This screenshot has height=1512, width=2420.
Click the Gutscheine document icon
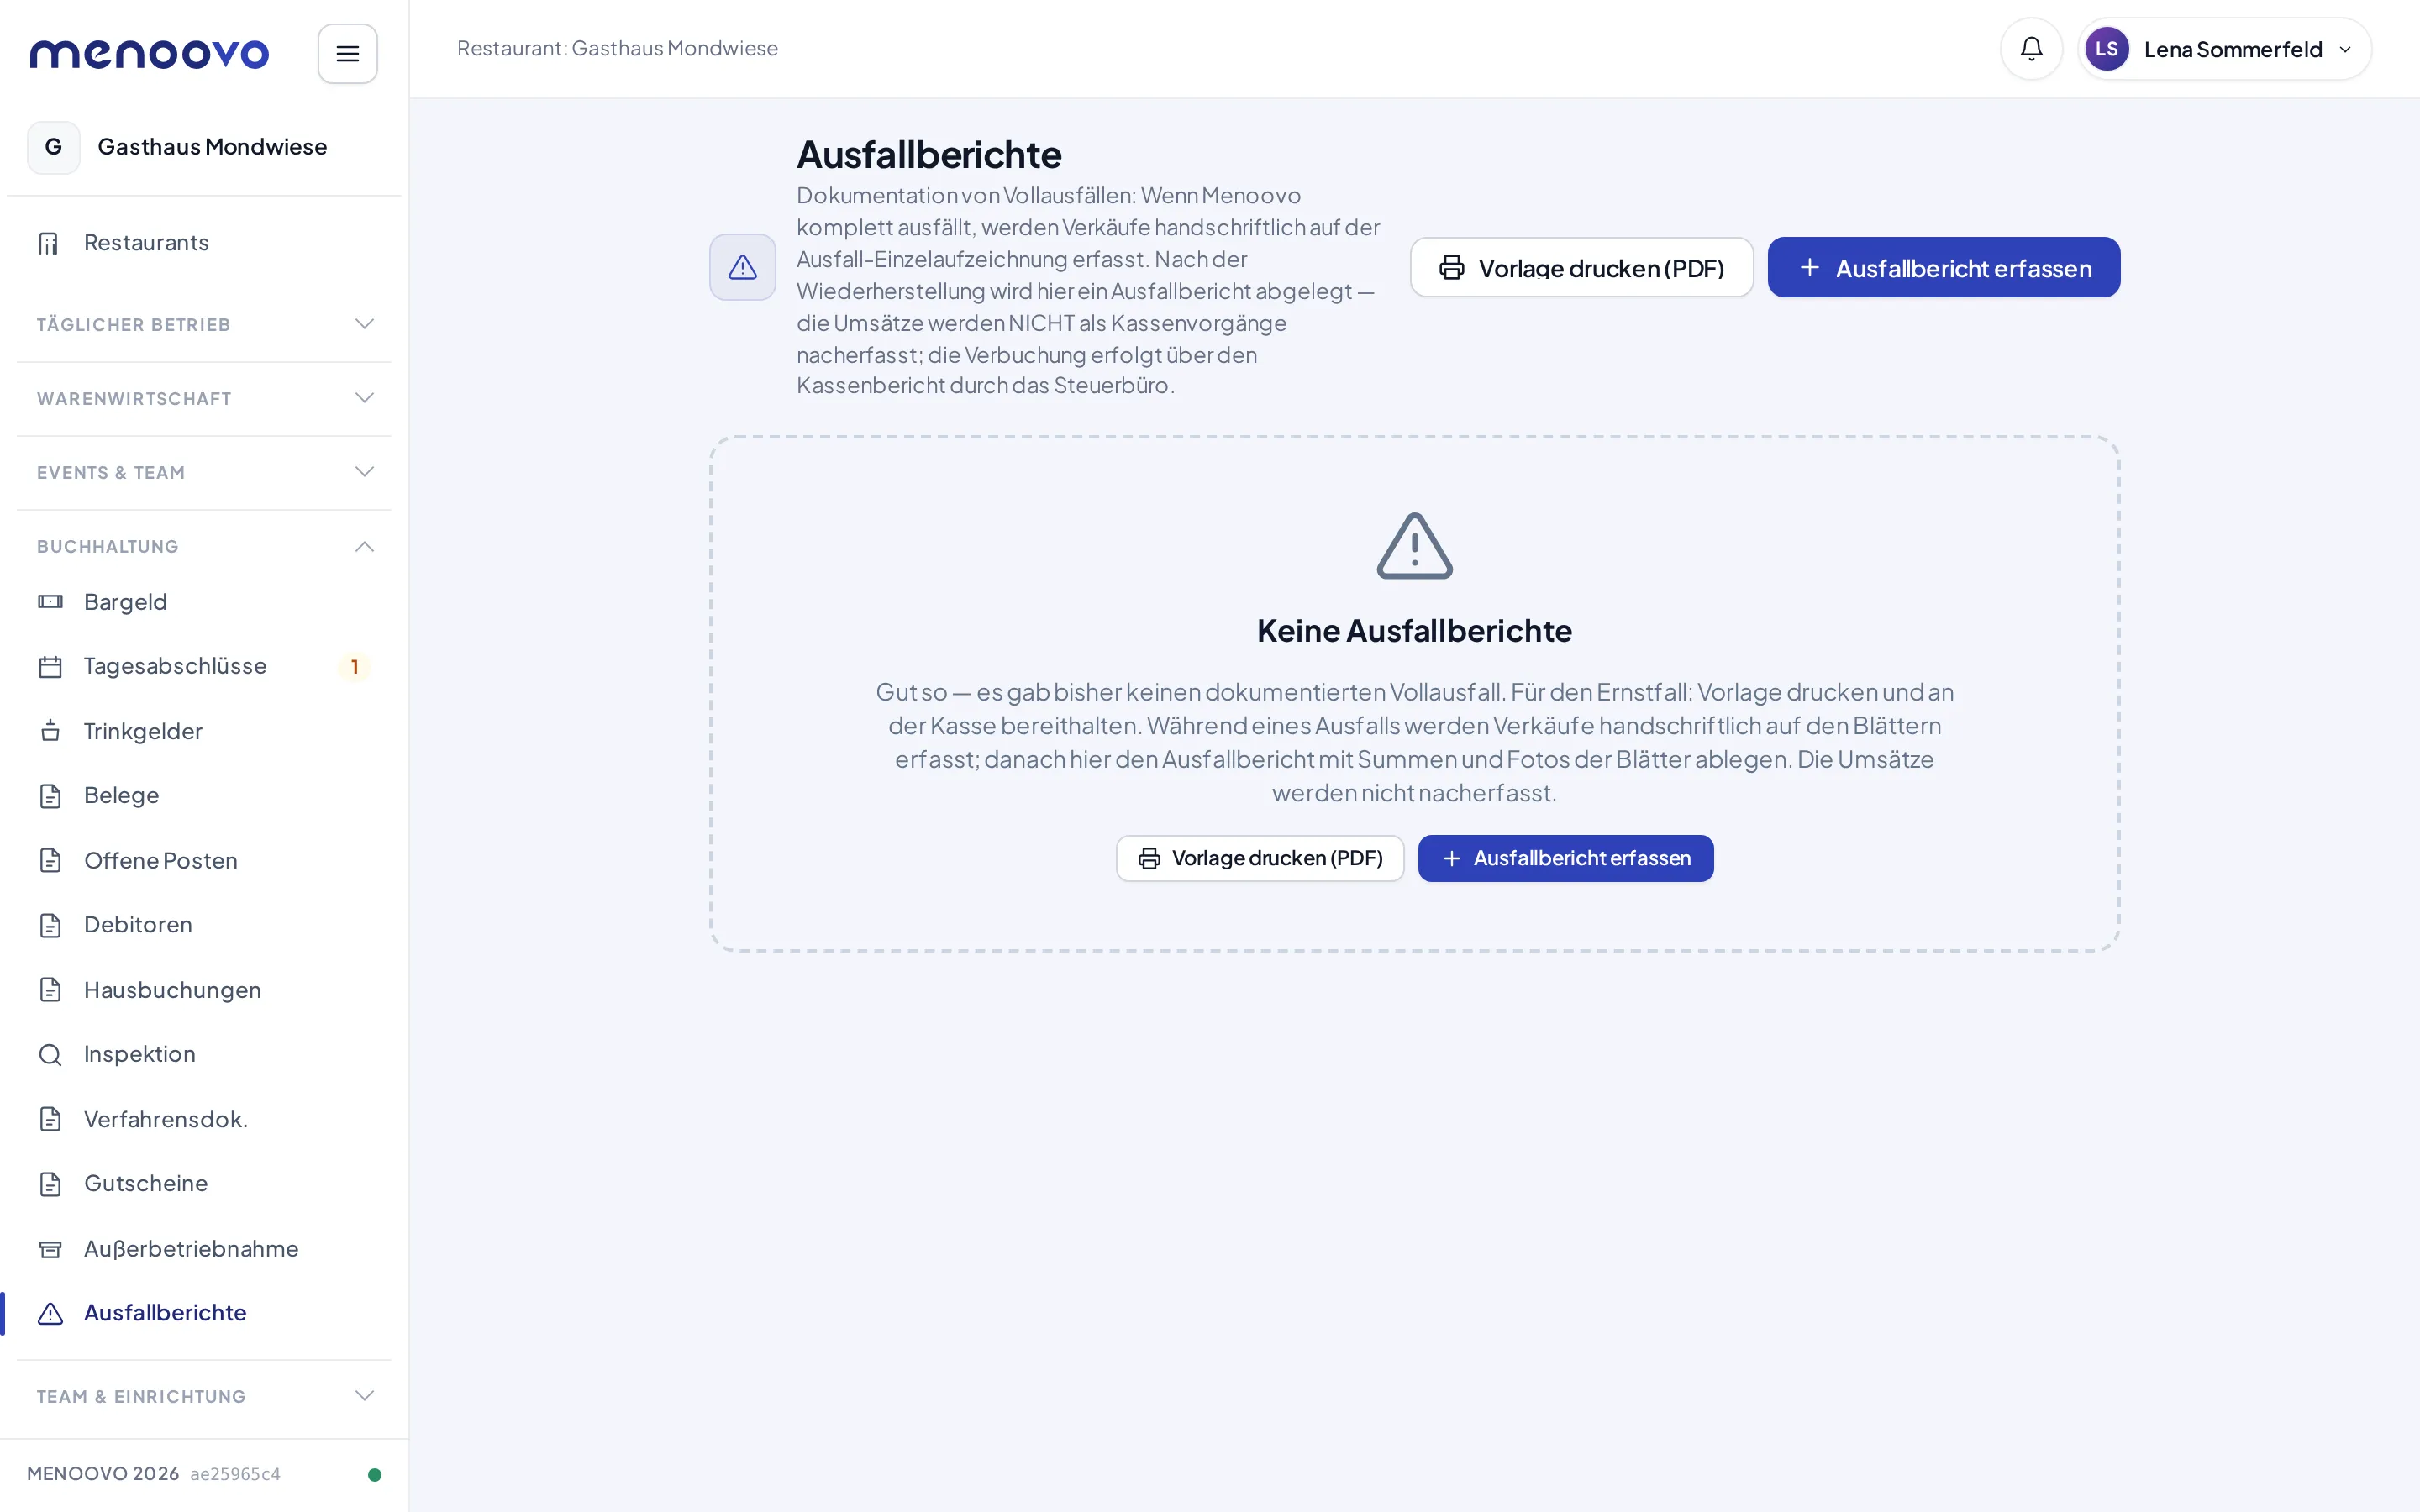tap(50, 1184)
